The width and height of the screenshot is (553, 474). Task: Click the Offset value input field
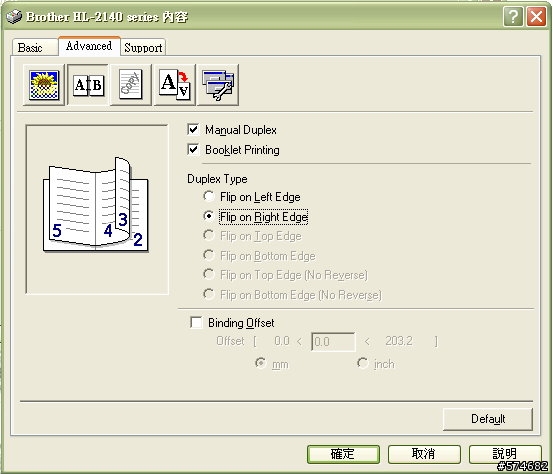(x=333, y=341)
